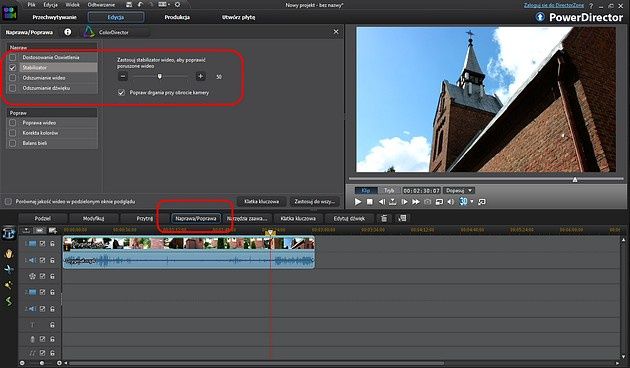Open the Plik menu

click(31, 5)
